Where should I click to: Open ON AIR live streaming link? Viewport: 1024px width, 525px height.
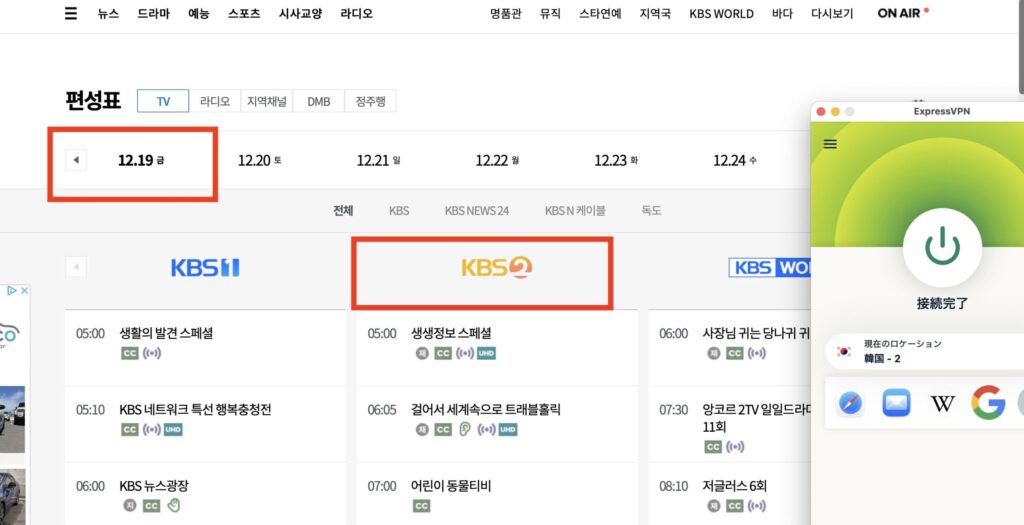[902, 14]
